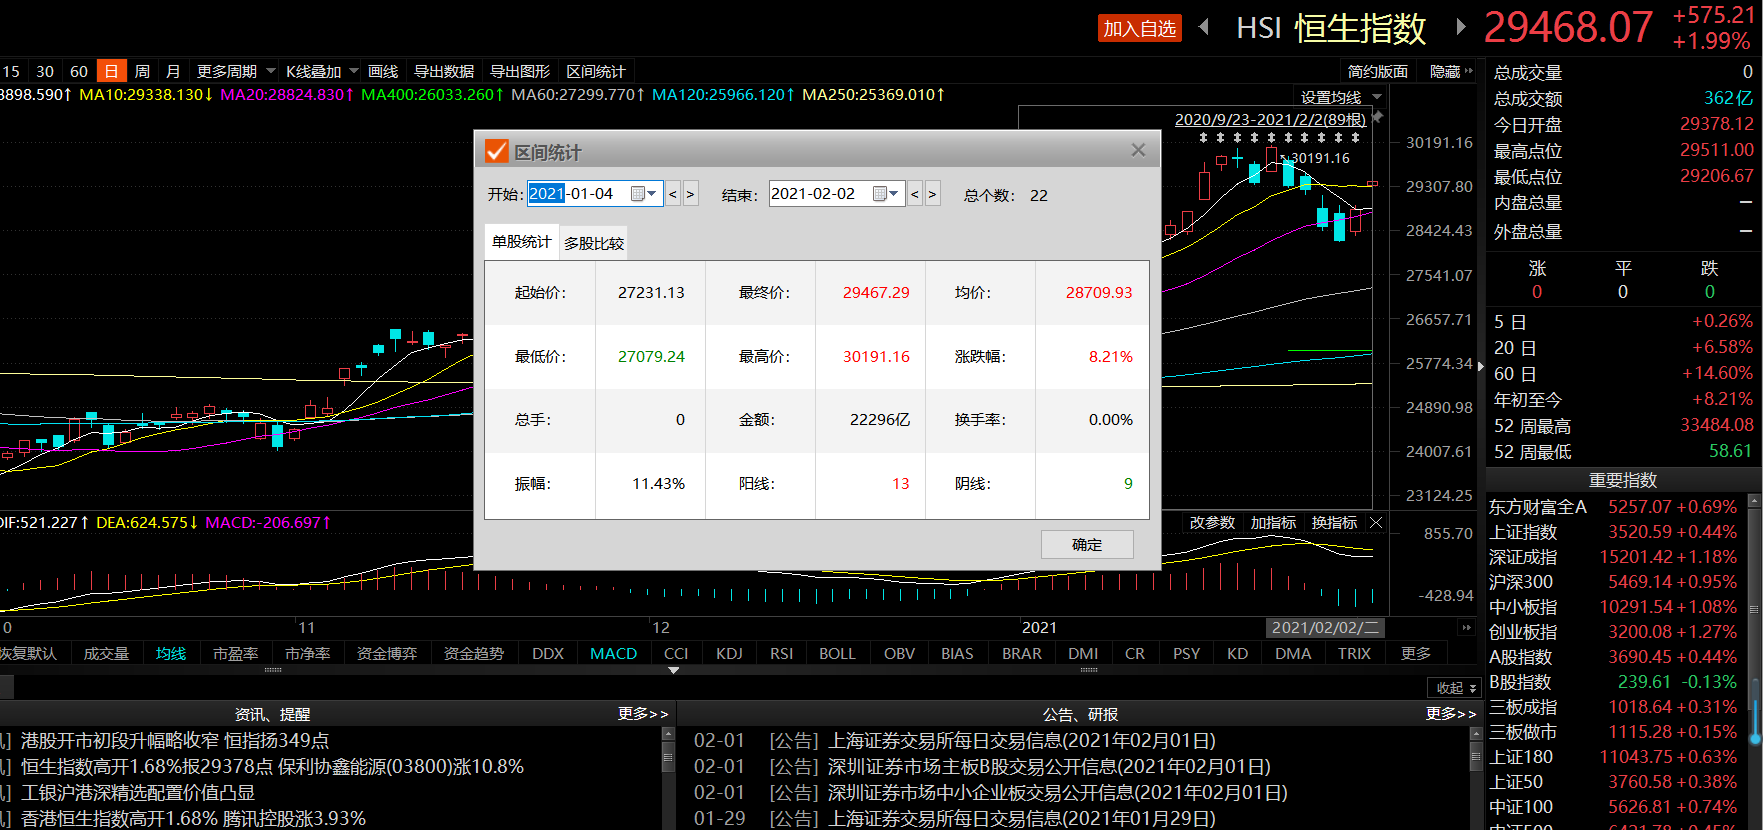1763x830 pixels.
Task: Toggle the 均线 indicator tab
Action: tap(171, 653)
